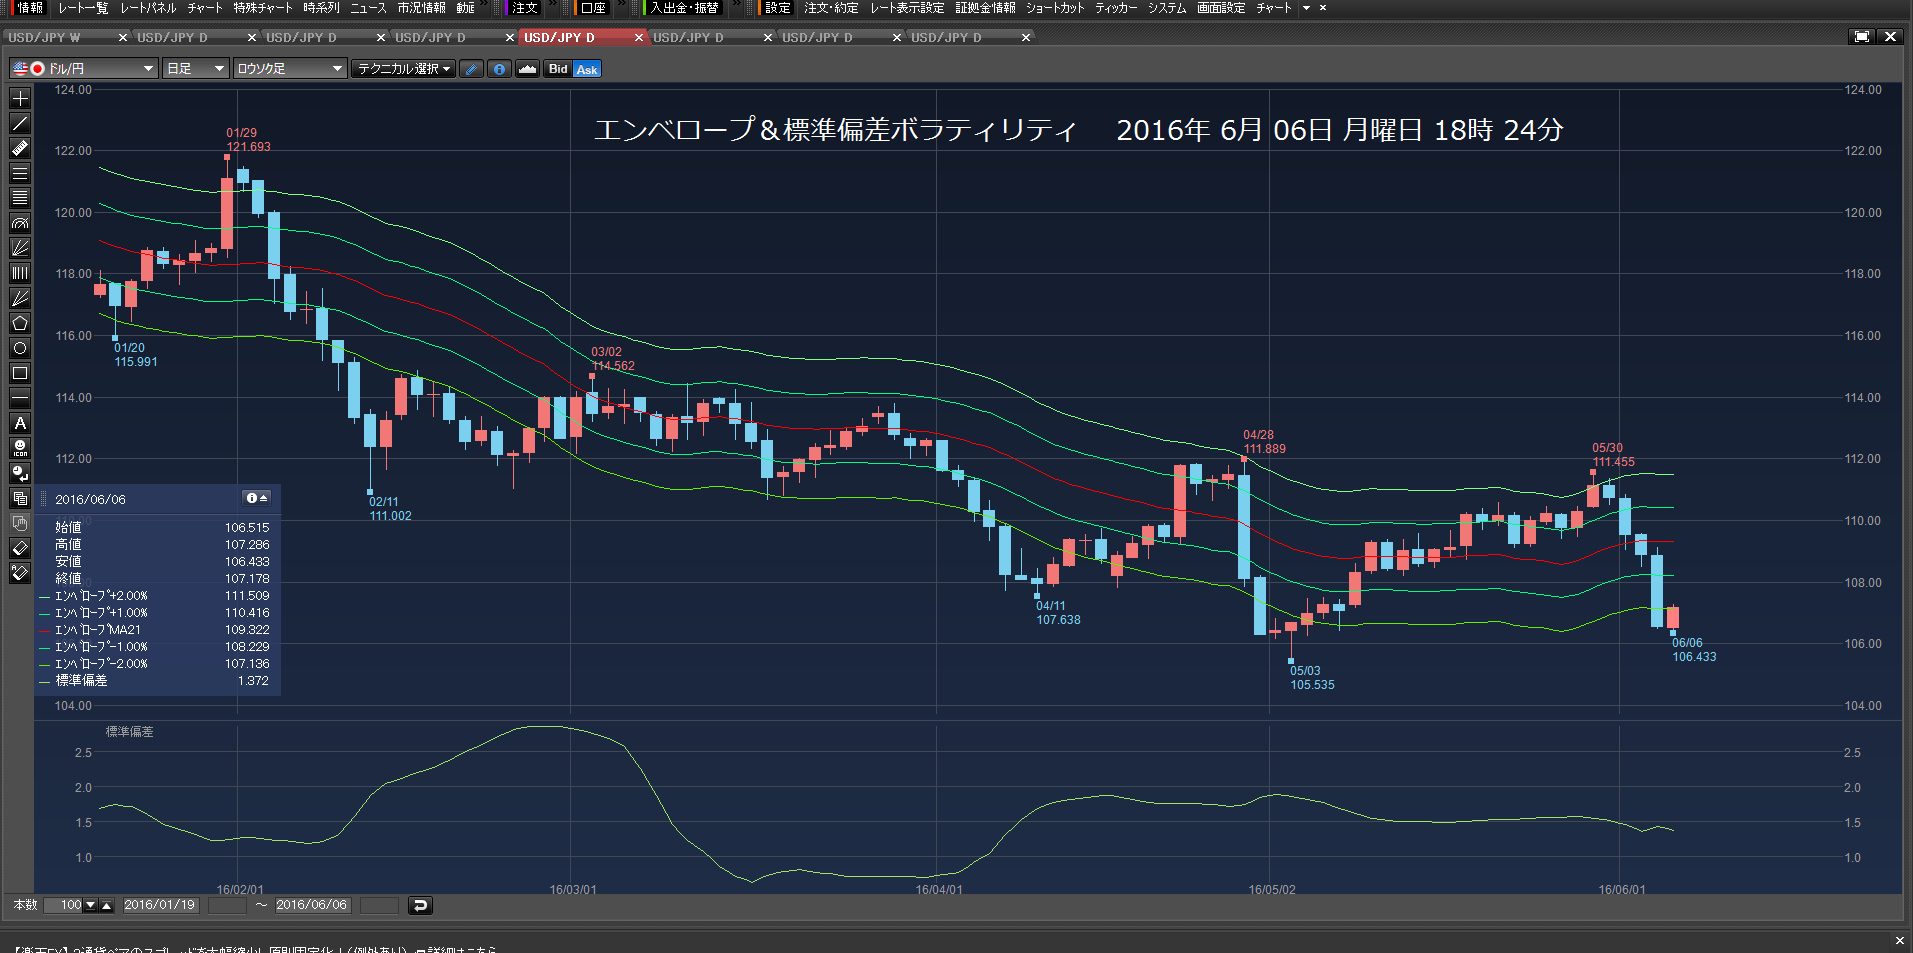
Task: Open the テクニカル選択 dropdown
Action: [x=404, y=68]
